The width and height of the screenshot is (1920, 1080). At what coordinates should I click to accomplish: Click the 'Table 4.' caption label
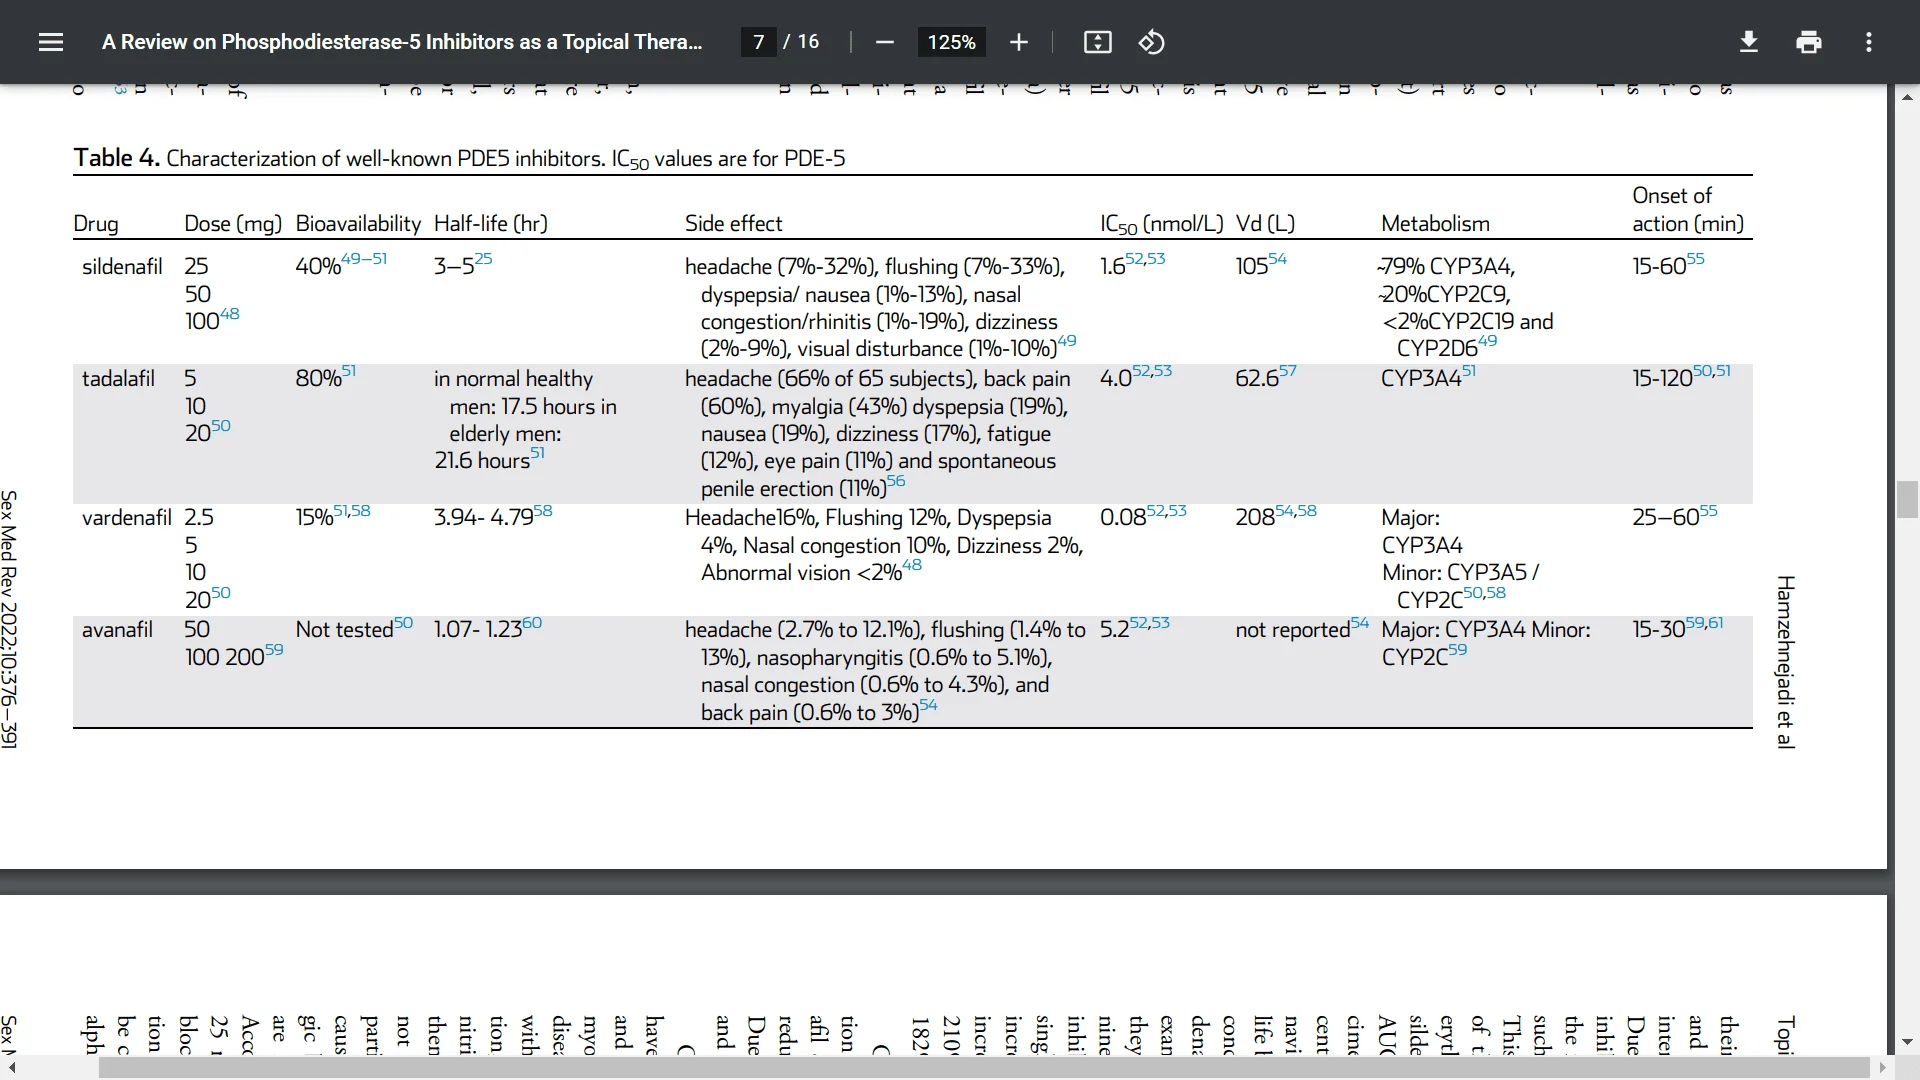[116, 158]
